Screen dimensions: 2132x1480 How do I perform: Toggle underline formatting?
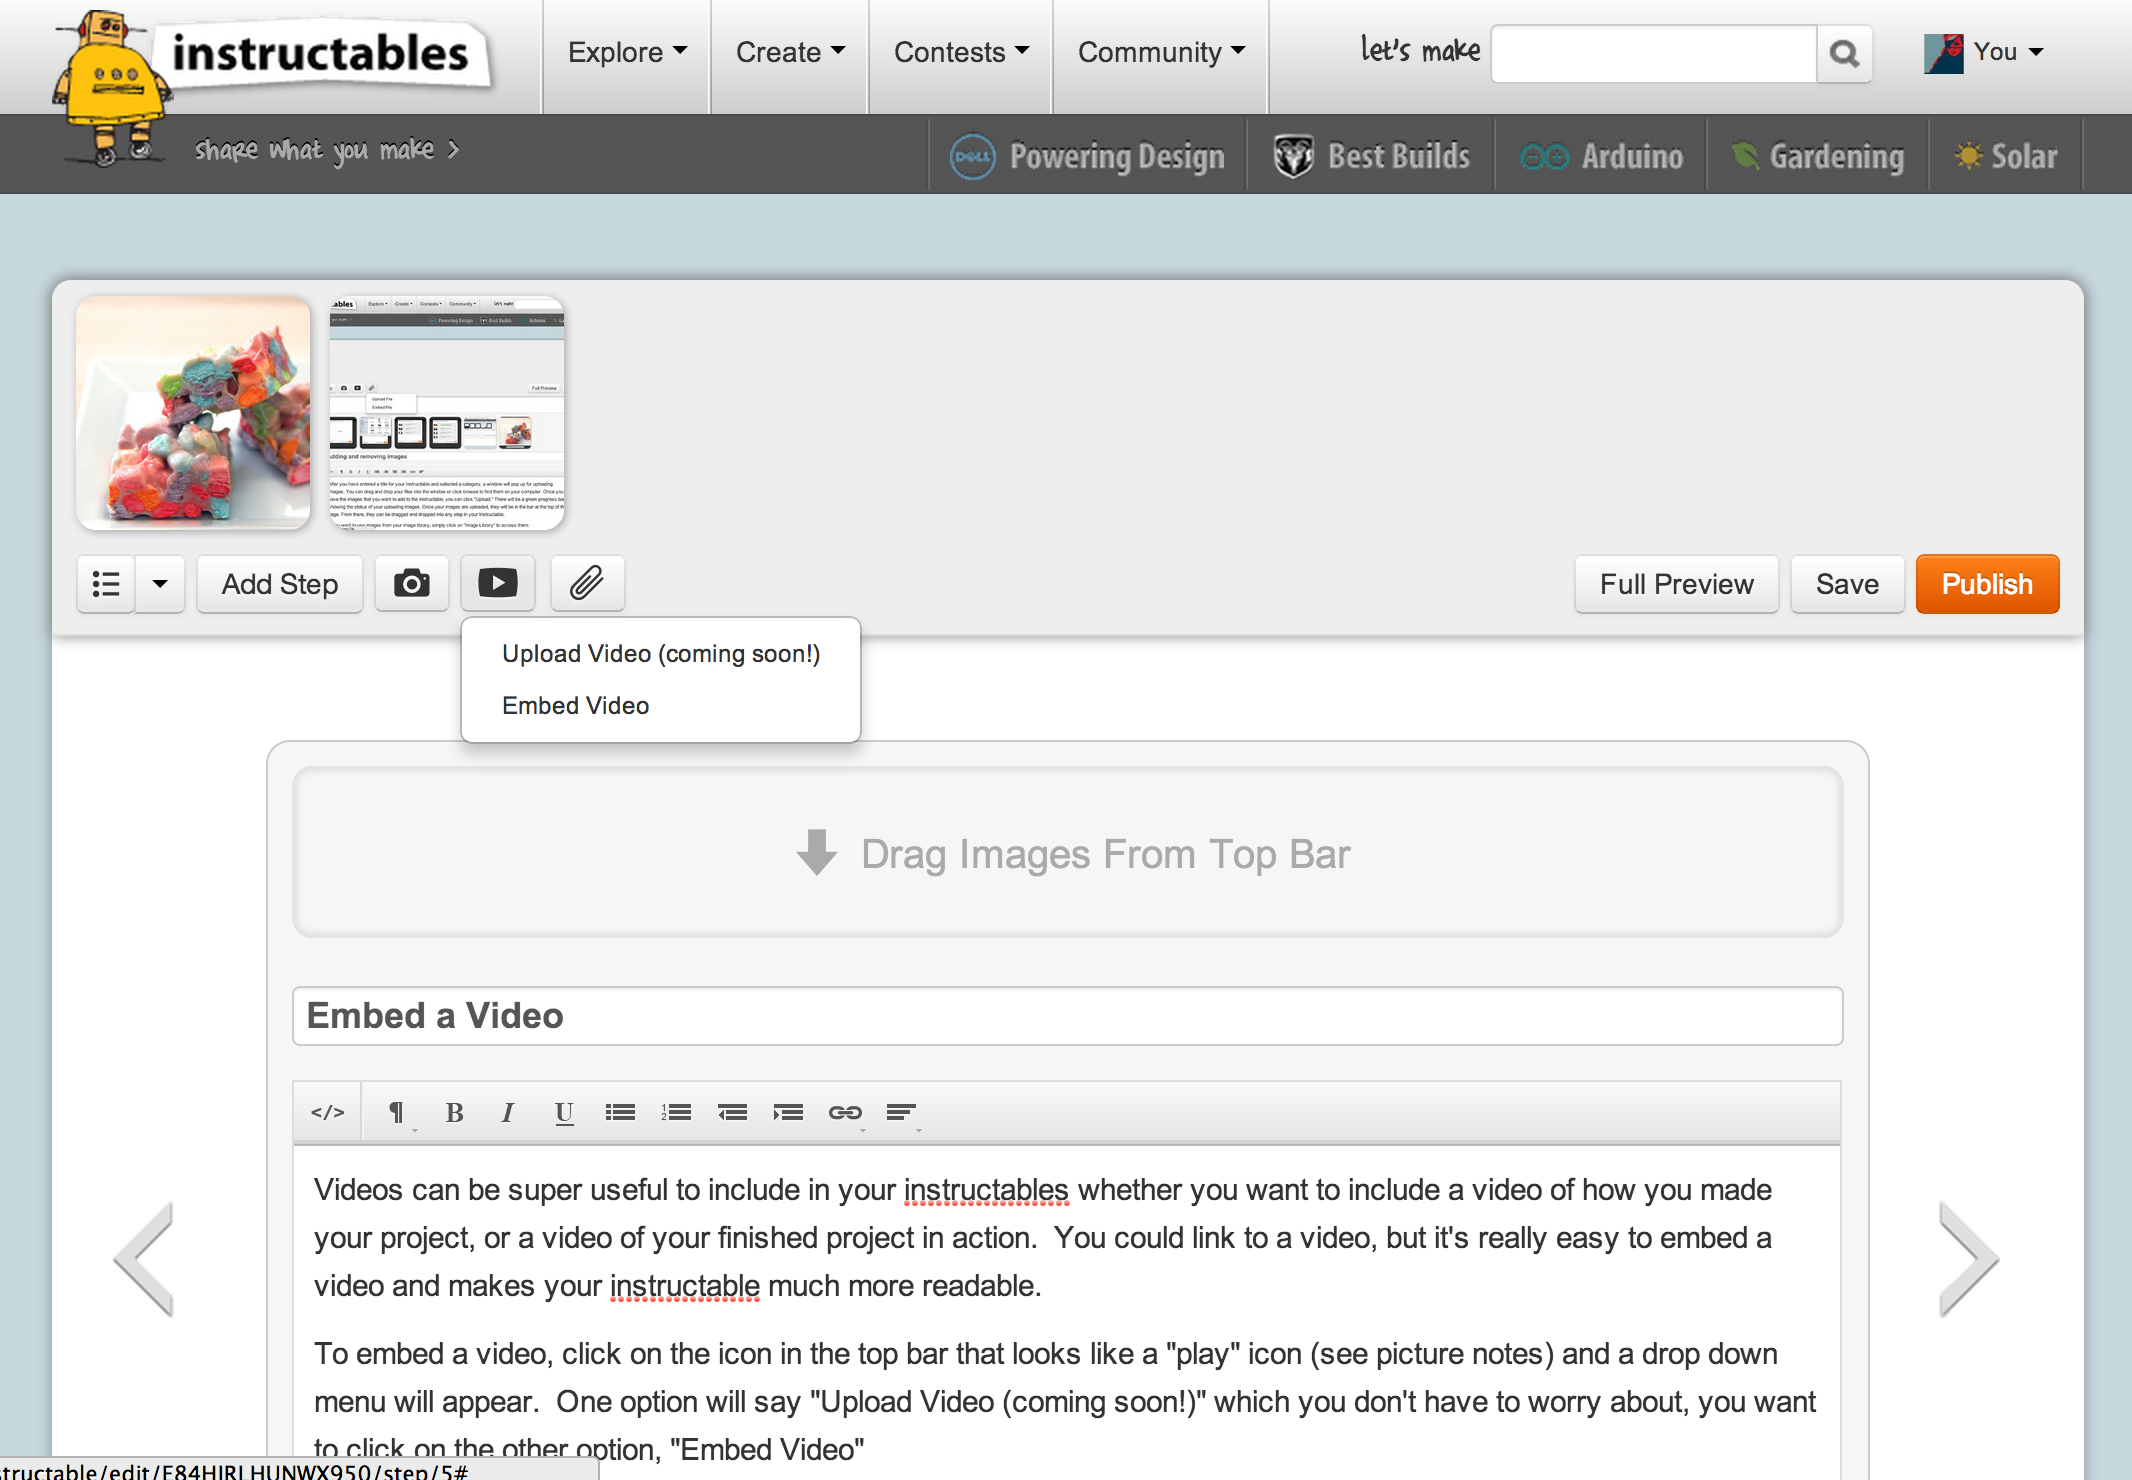click(x=563, y=1111)
